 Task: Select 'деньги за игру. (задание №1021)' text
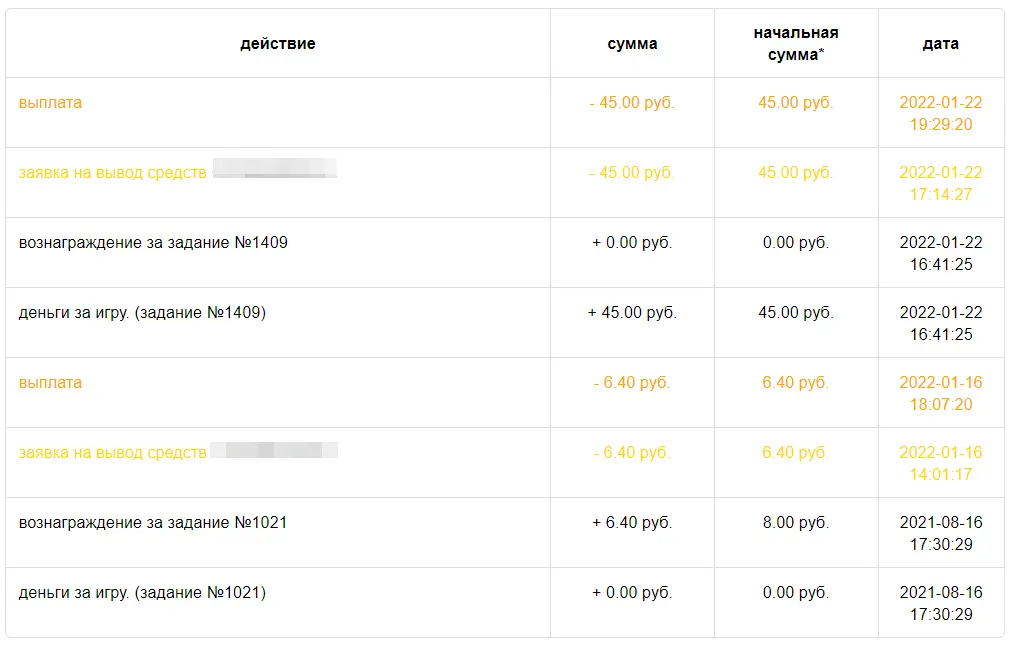pos(142,592)
